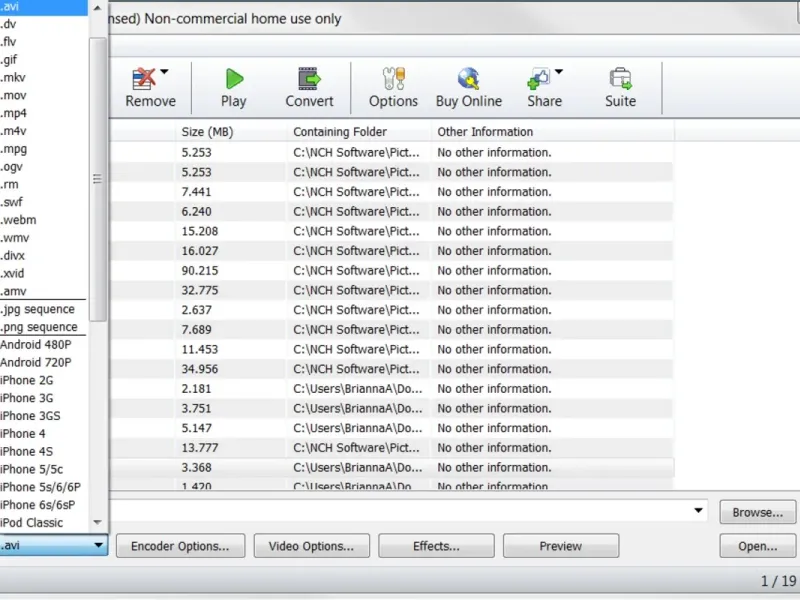The image size is (800, 600).
Task: Select the .ogv format entry
Action: pos(44,167)
